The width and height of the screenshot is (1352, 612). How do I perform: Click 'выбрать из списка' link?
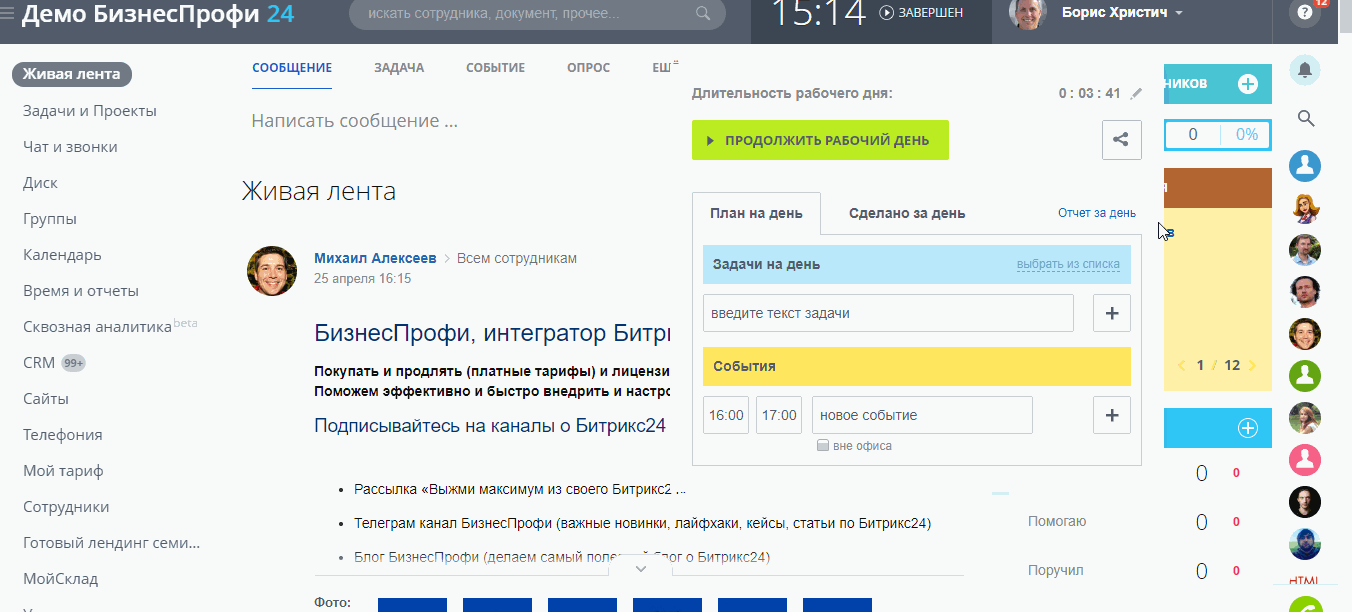(x=1068, y=265)
